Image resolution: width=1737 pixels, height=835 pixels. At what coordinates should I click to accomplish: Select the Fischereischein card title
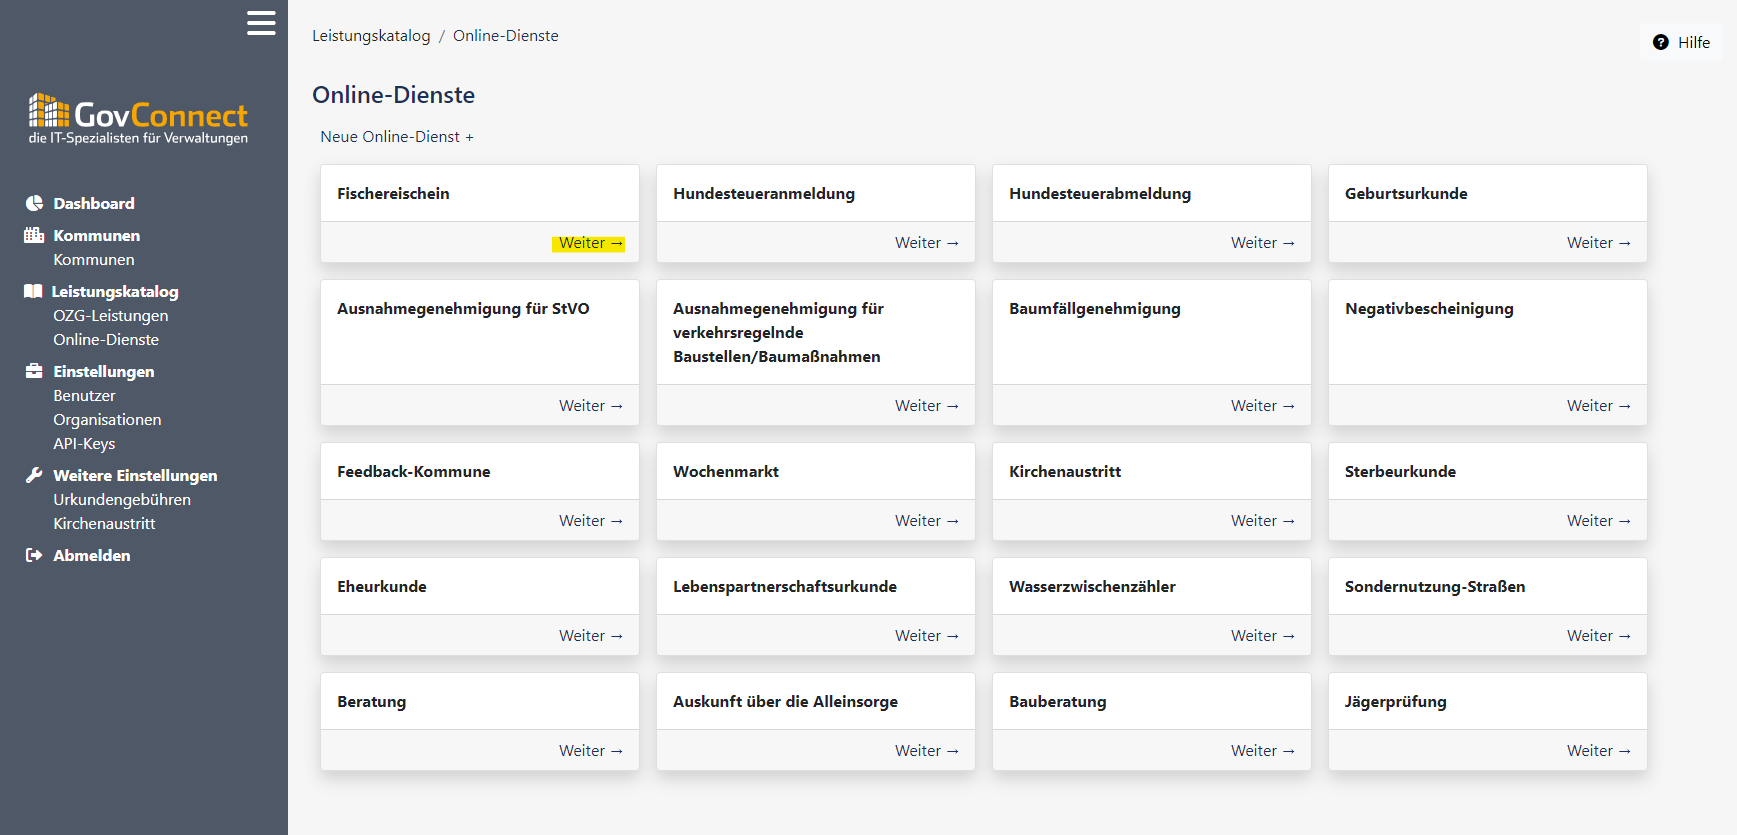click(x=393, y=194)
